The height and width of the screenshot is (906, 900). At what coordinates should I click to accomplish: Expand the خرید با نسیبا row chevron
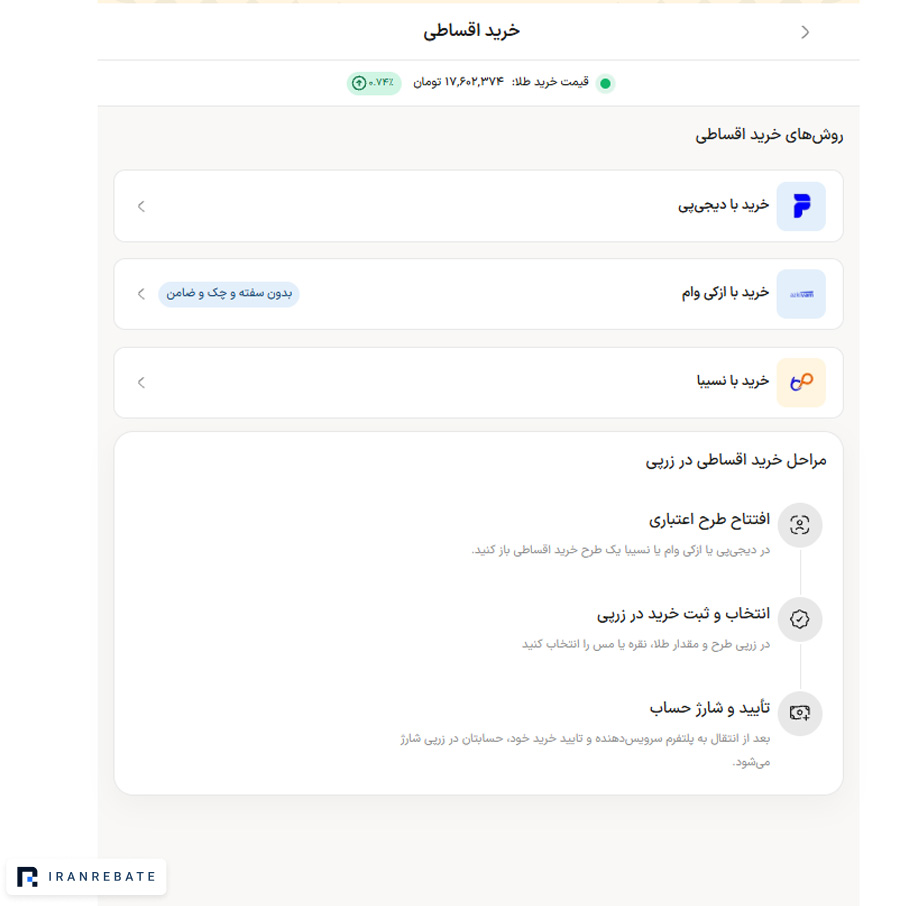(141, 383)
